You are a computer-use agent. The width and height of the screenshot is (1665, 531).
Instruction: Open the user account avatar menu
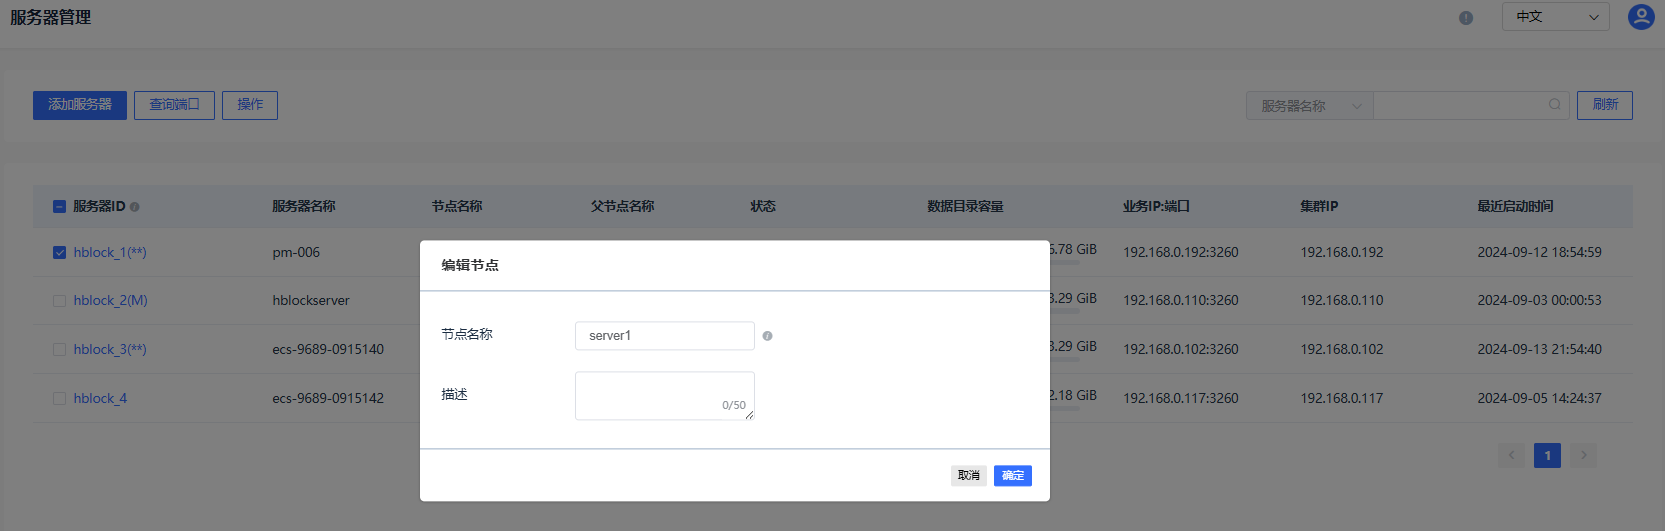1641,17
